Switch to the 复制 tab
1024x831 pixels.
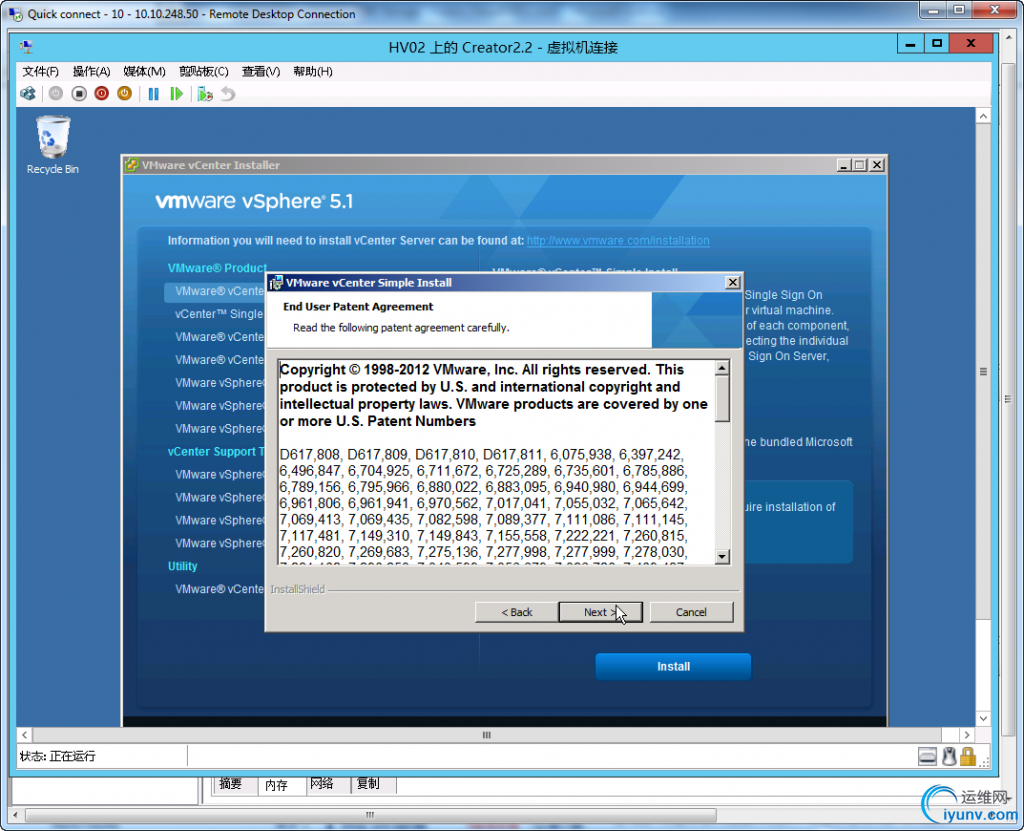tap(368, 785)
